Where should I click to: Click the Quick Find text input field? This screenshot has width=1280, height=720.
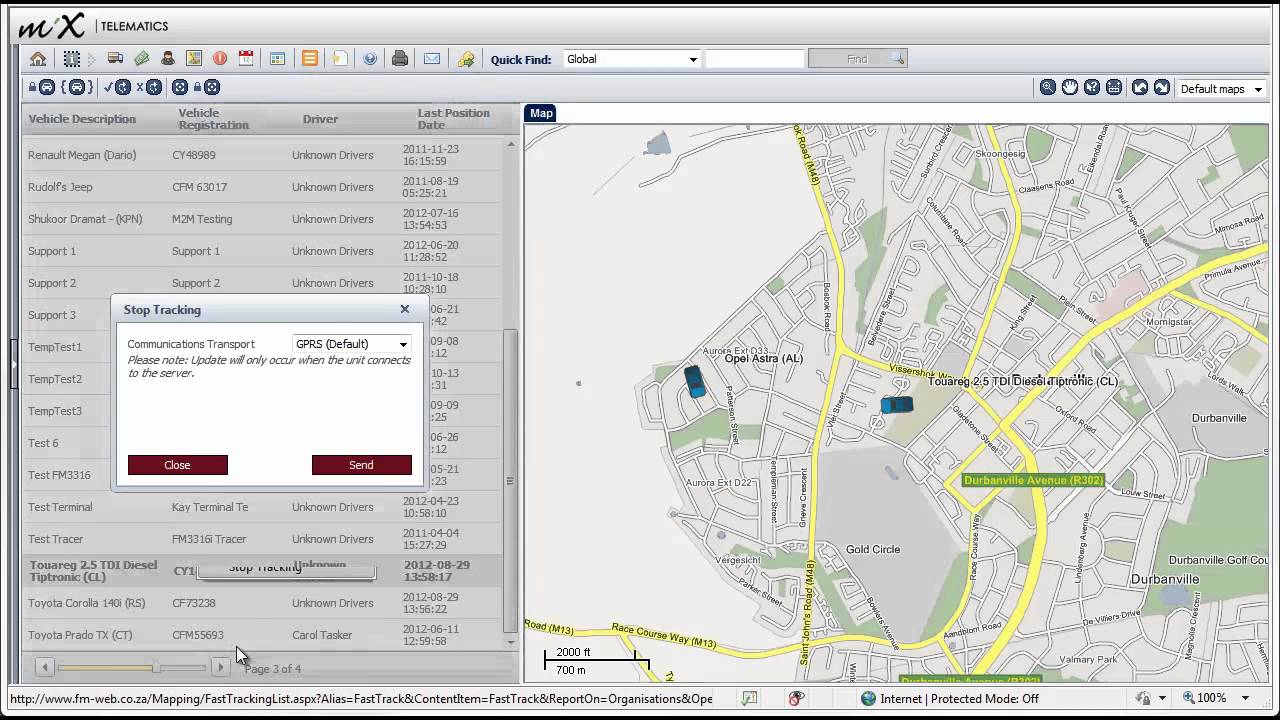(x=754, y=59)
